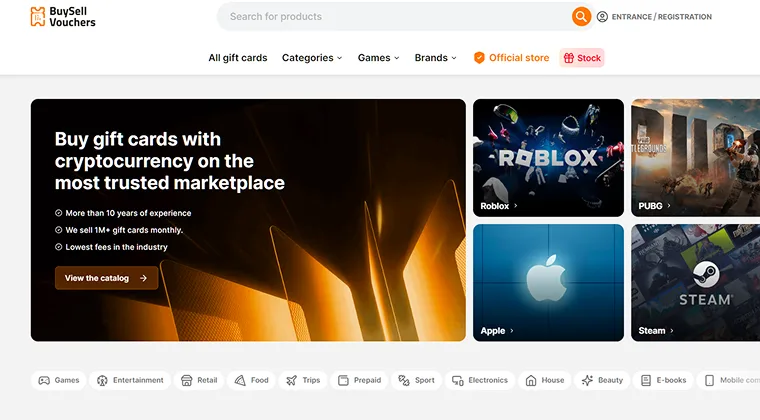Click the orange search magnifier button

click(581, 17)
